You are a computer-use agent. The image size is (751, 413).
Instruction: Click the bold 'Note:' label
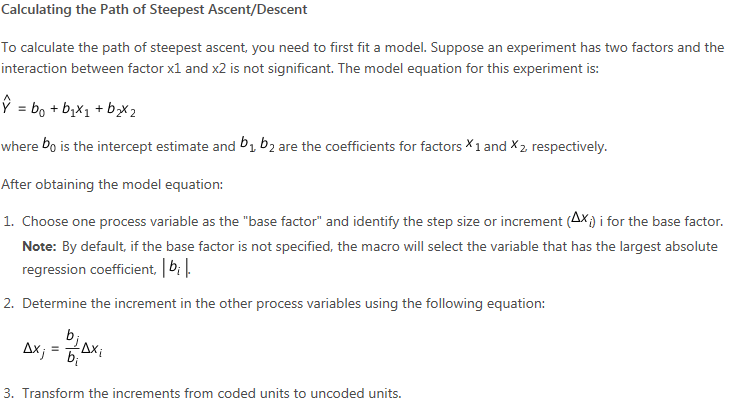39,246
